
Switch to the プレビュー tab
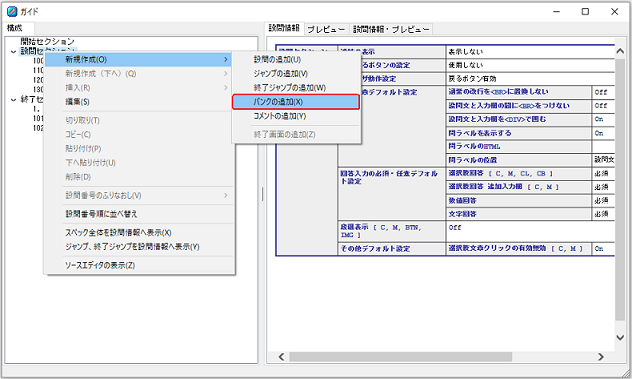point(326,29)
